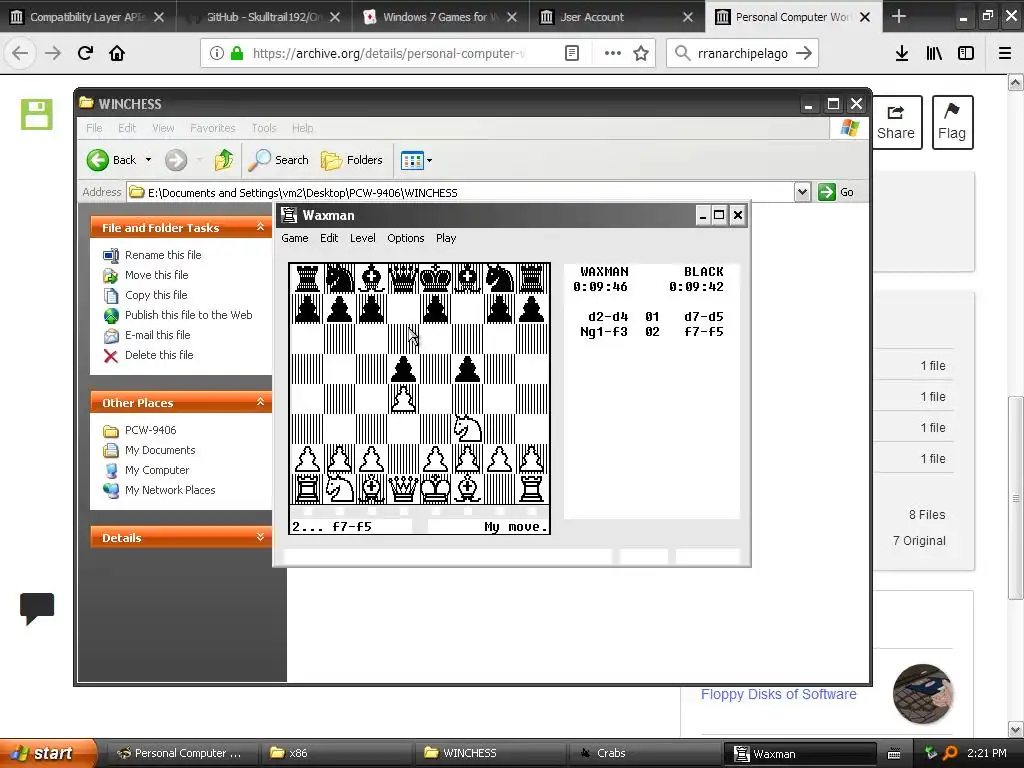This screenshot has height=768, width=1024.
Task: Open the Game menu in Waxman
Action: (295, 238)
